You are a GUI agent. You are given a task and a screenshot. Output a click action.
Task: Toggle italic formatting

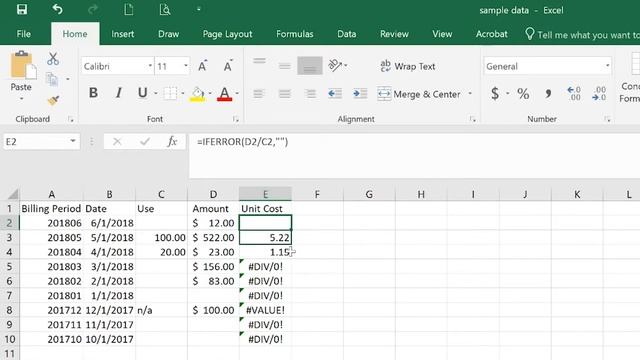tap(118, 93)
